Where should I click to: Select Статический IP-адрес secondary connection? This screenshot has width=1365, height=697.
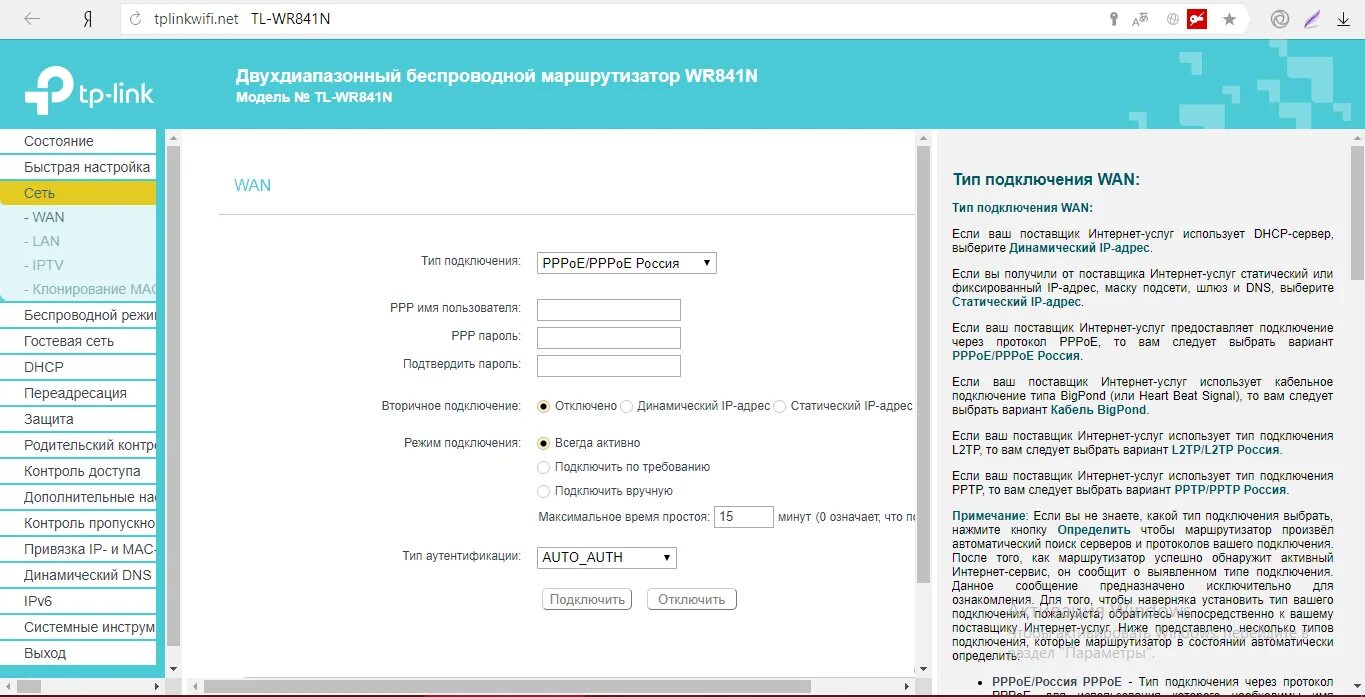780,406
